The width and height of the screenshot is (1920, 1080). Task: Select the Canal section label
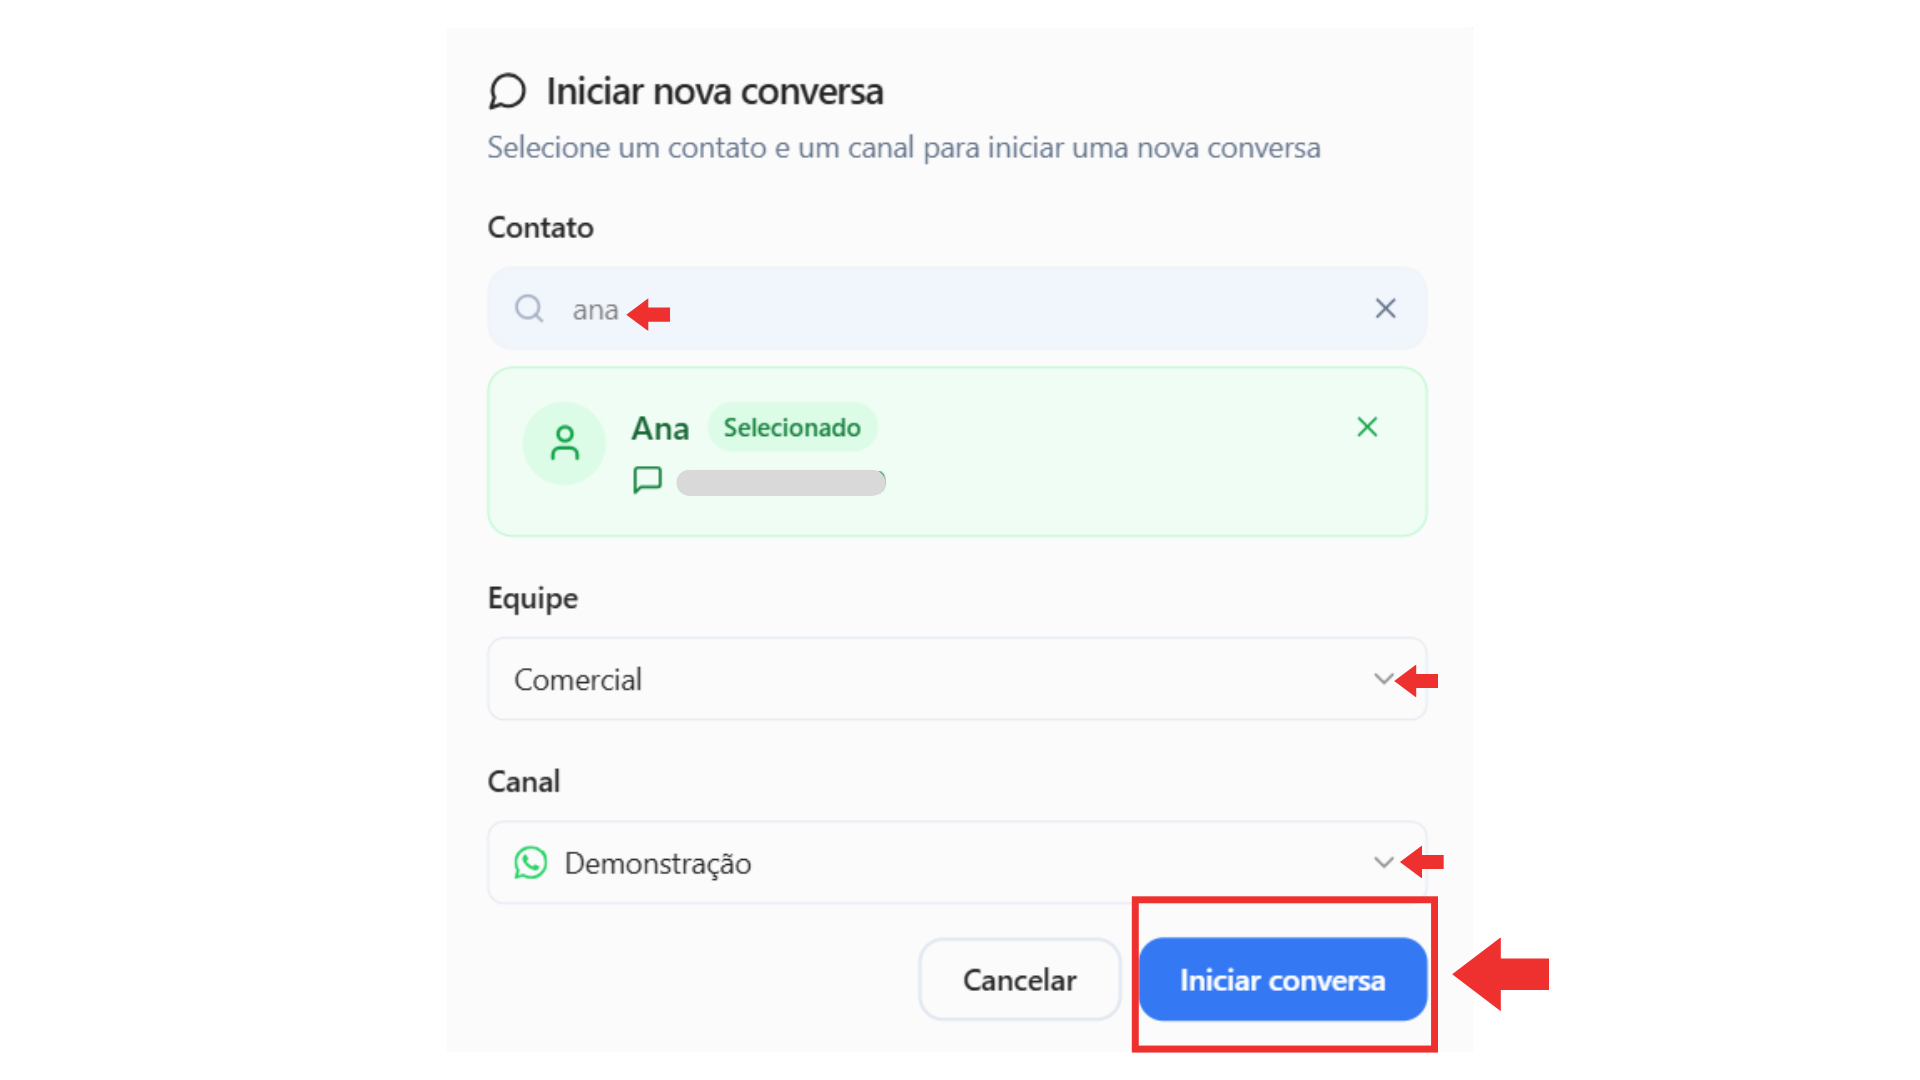point(523,781)
